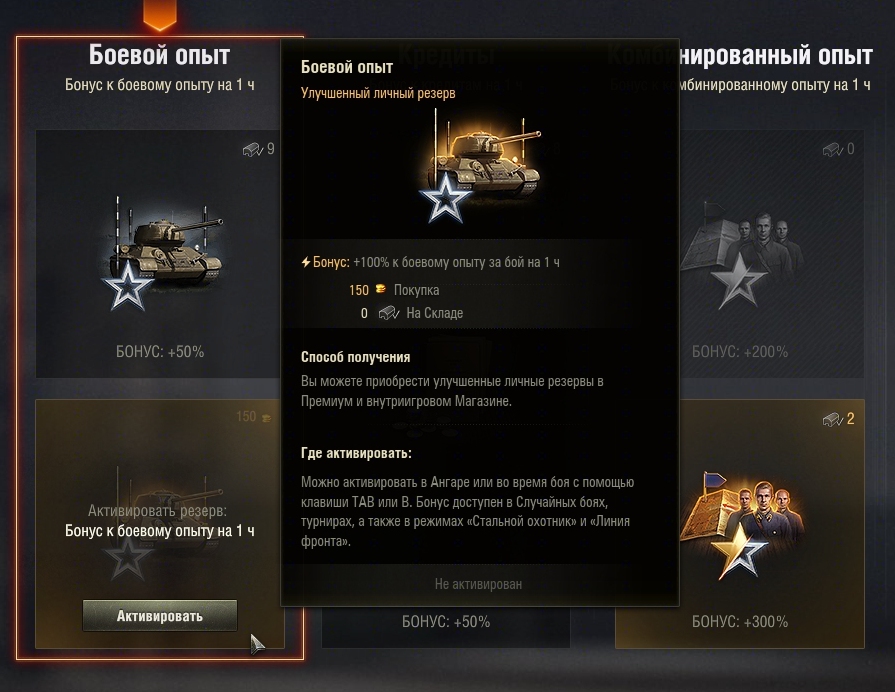The height and width of the screenshot is (692, 895).
Task: Click the lightning Бонус icon in tooltip
Action: [x=306, y=262]
